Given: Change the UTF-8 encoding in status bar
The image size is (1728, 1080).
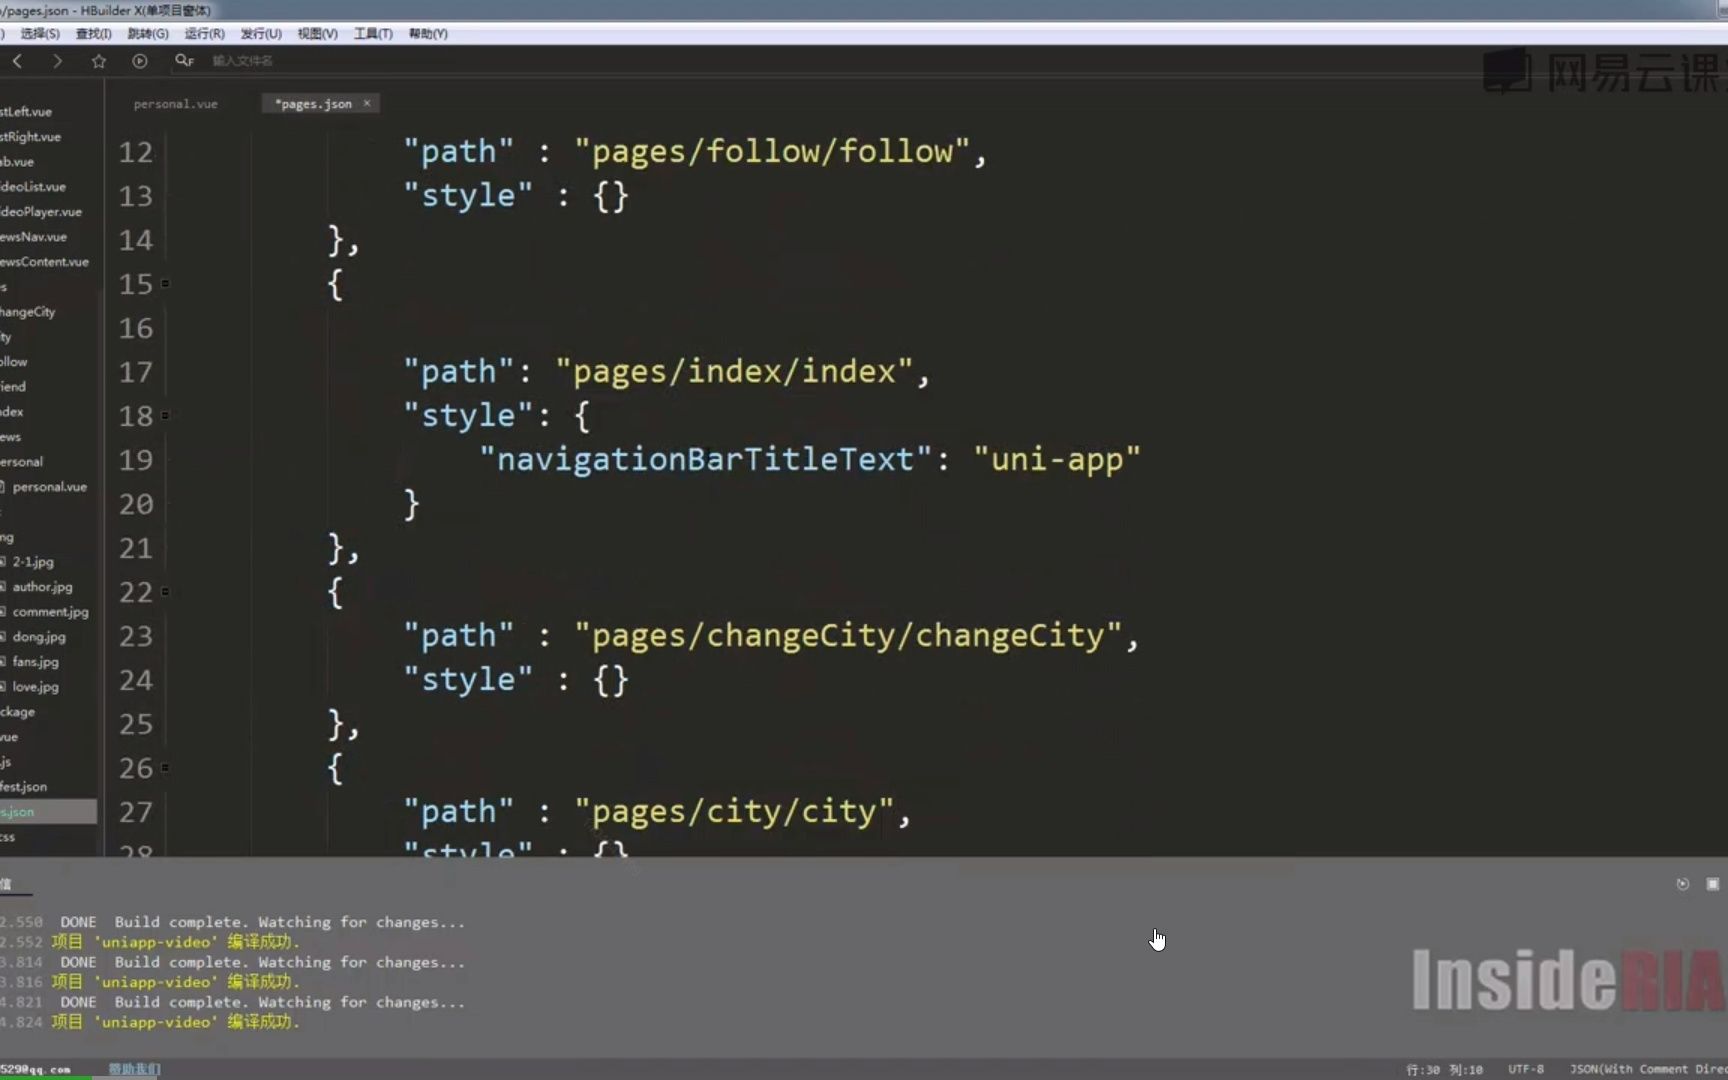Looking at the screenshot, I should 1526,1069.
